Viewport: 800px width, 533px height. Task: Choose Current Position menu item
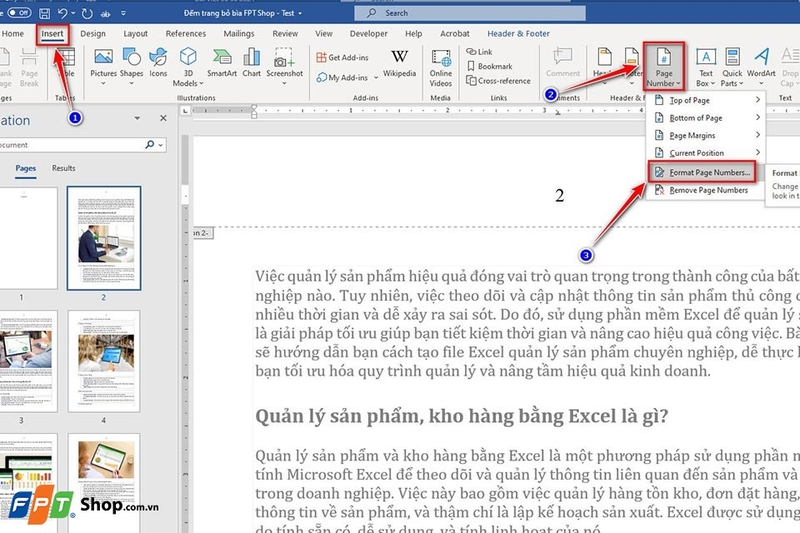click(x=706, y=153)
